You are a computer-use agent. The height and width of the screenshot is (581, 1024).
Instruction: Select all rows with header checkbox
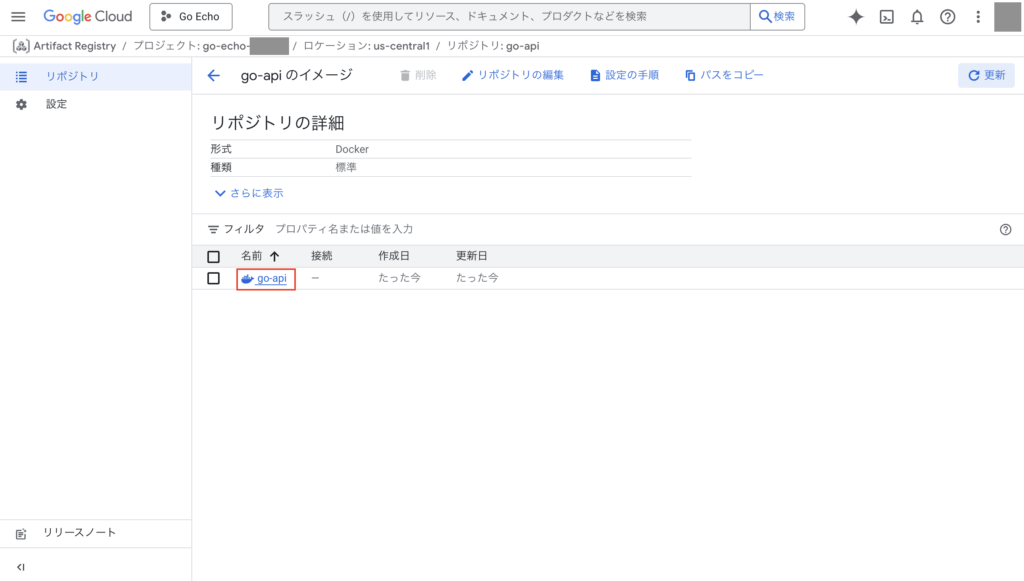(x=213, y=257)
